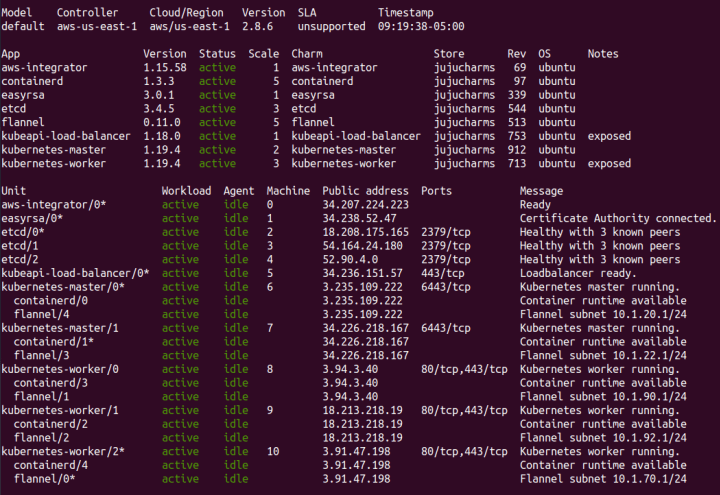Click the timestamp 09:19:38-05:00
Screen dimensions: 720x495
point(421,27)
